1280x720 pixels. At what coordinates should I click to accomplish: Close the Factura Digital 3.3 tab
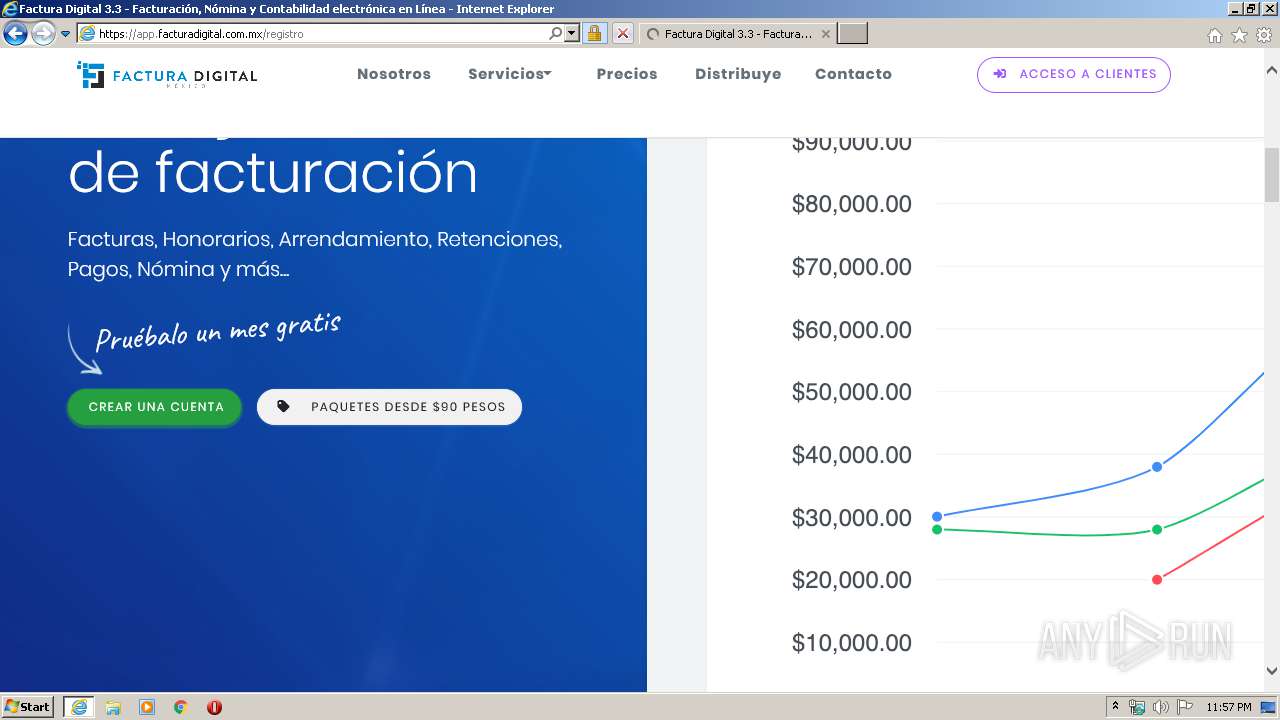[x=825, y=34]
